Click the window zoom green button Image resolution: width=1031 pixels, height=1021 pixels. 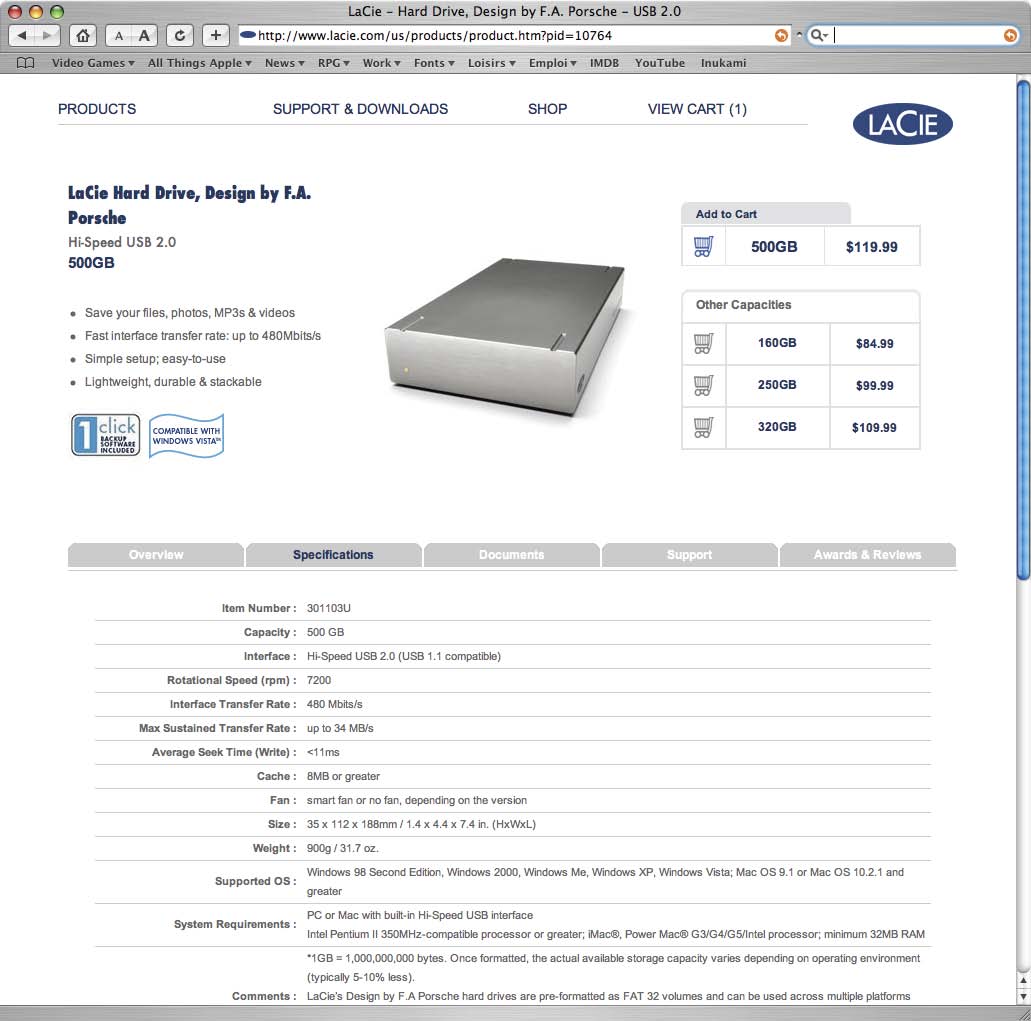click(57, 11)
